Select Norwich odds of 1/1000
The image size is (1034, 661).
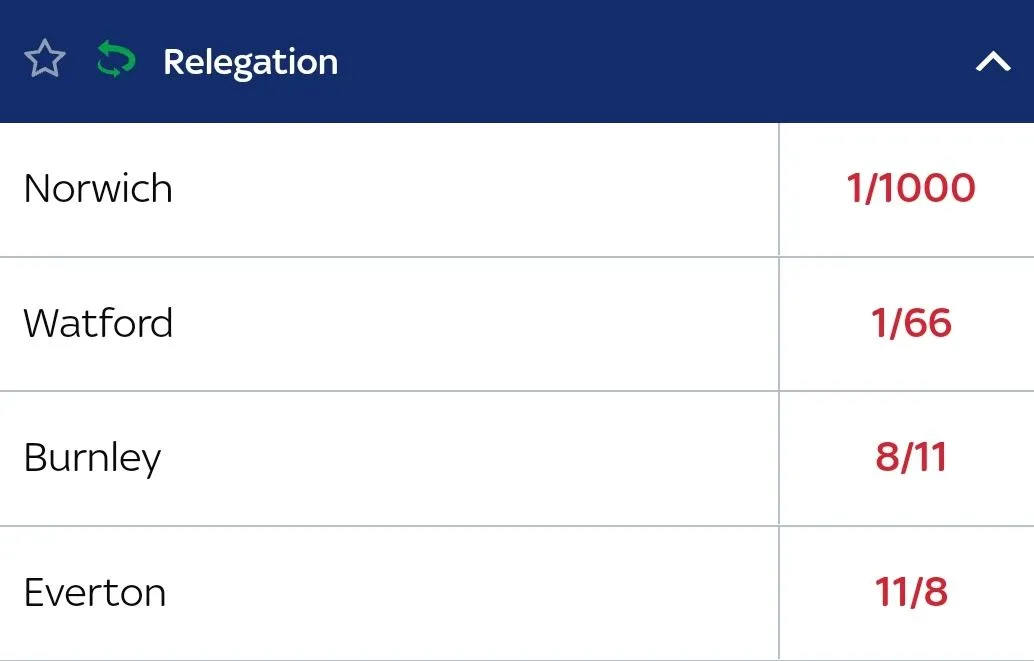tap(910, 189)
